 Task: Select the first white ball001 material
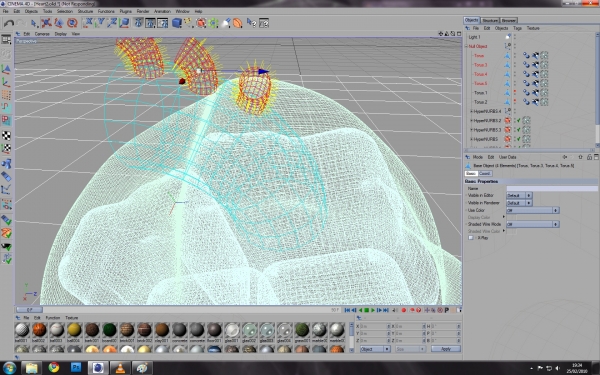coord(22,330)
